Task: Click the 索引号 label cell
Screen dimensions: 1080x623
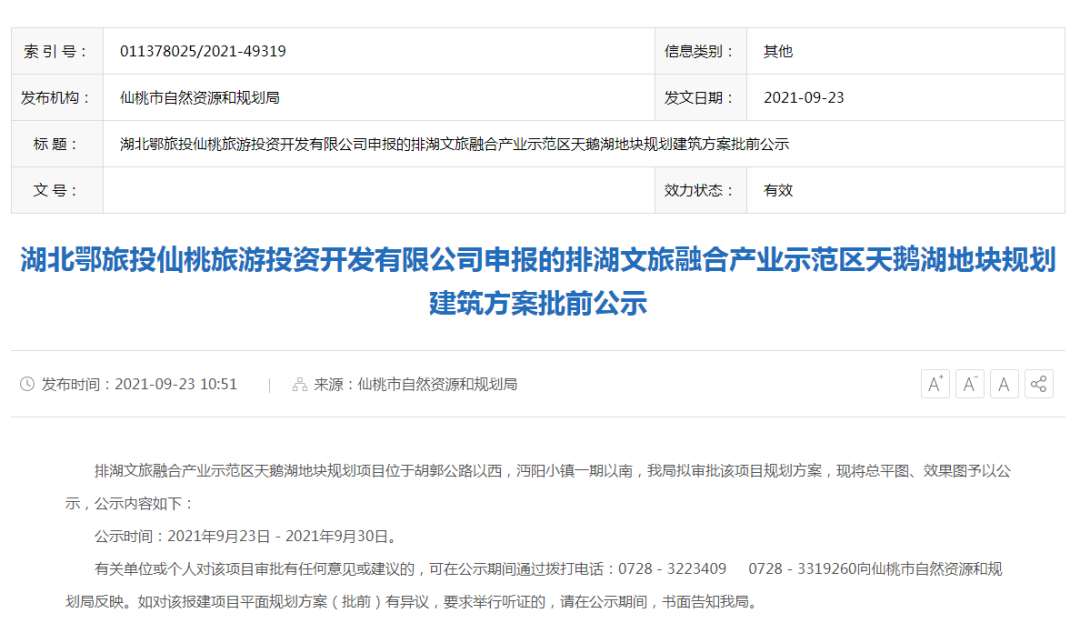Action: click(56, 51)
